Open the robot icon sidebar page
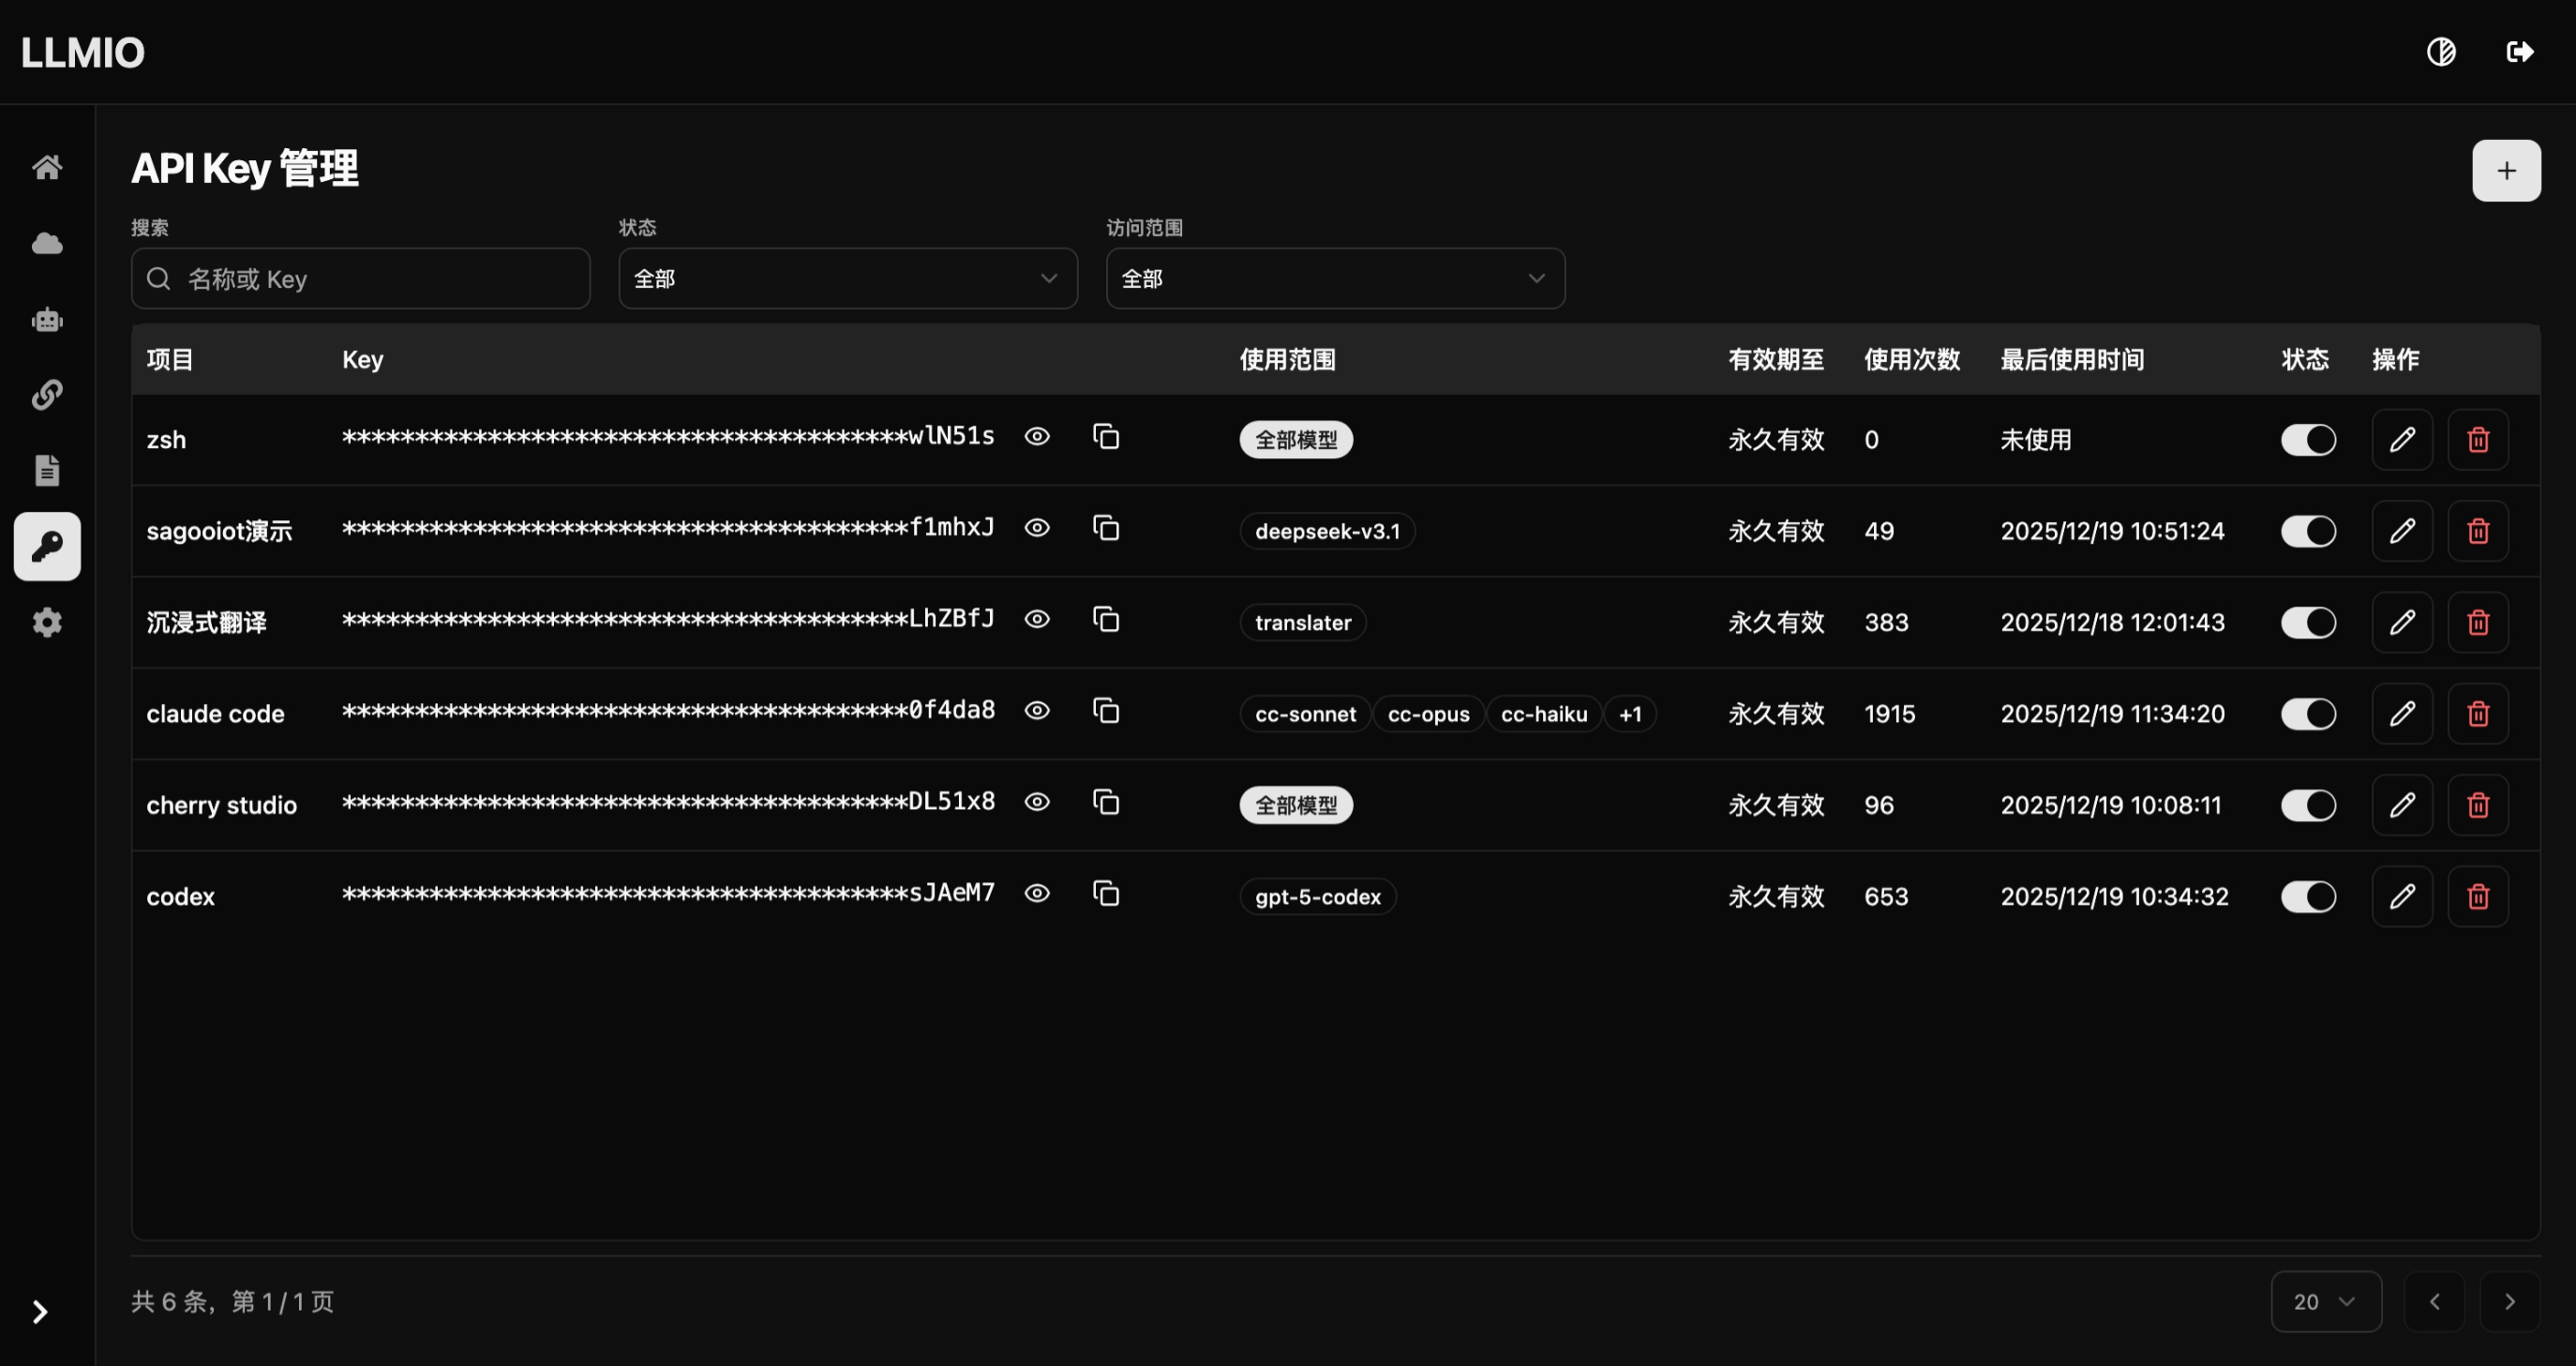Viewport: 2576px width, 1366px height. pos(47,320)
